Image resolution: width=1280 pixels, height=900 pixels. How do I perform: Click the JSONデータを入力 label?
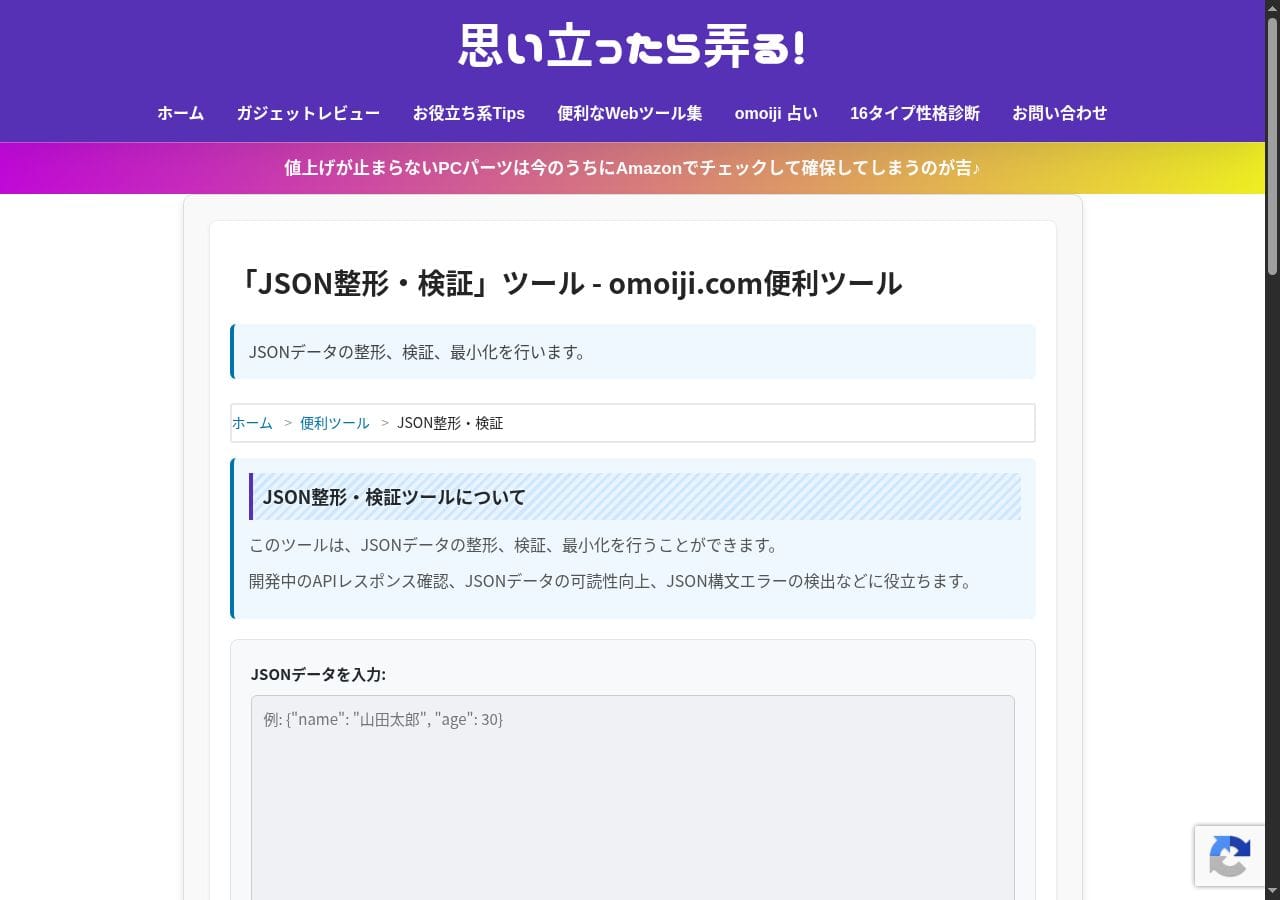click(318, 674)
